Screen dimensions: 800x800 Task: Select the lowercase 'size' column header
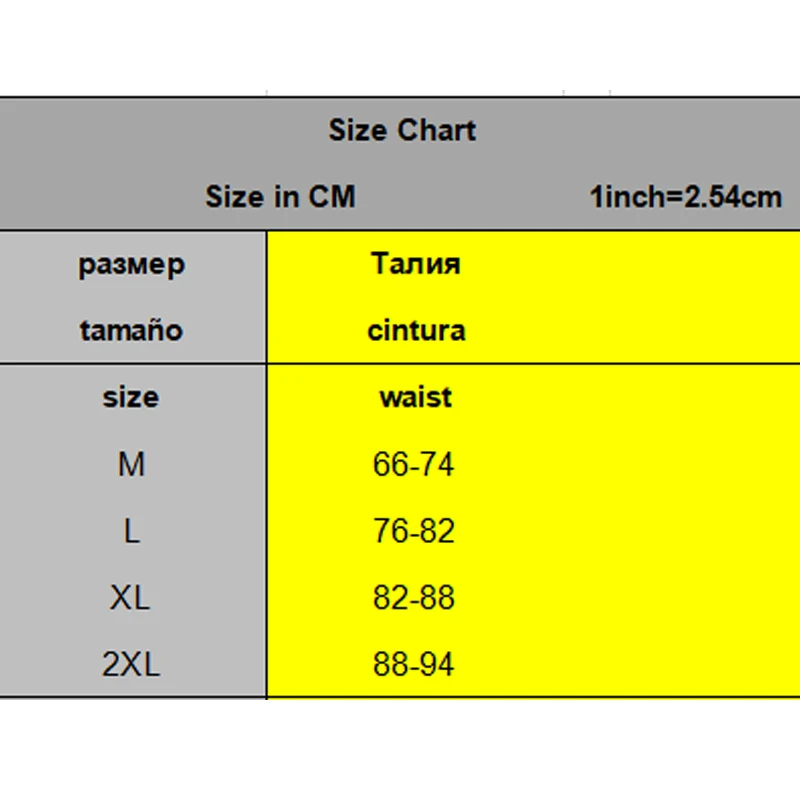[130, 397]
